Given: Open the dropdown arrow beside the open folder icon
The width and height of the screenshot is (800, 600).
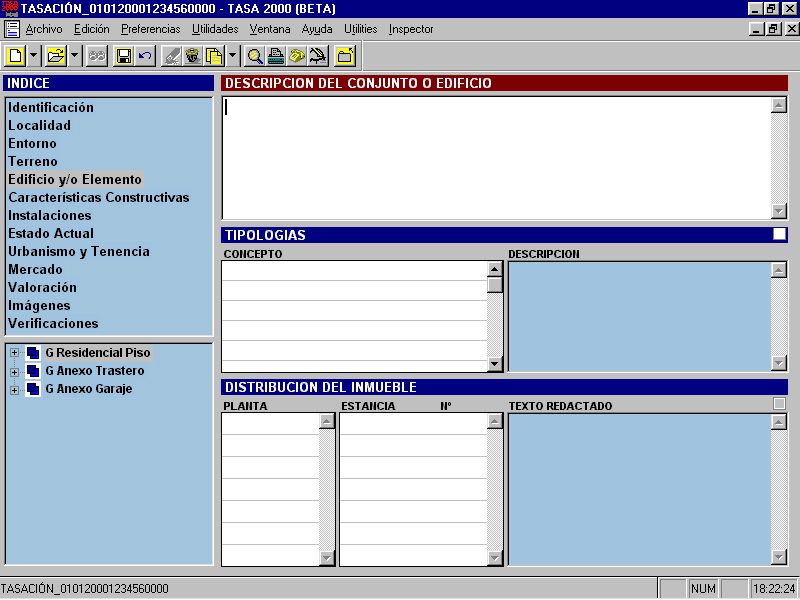Looking at the screenshot, I should click(74, 56).
